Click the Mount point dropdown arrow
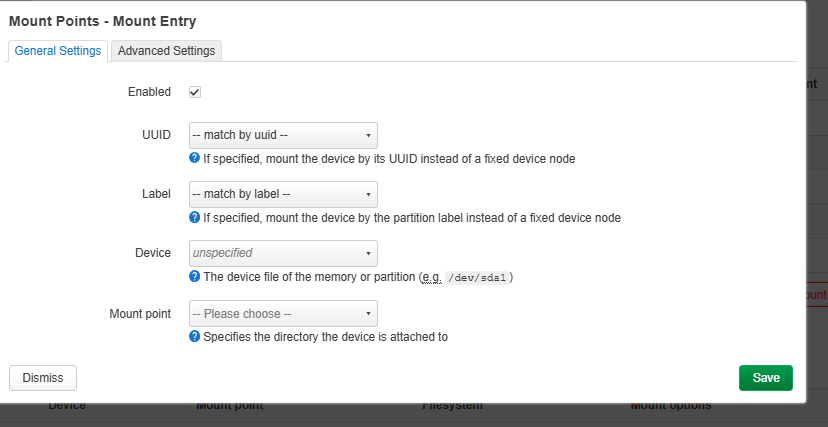This screenshot has height=427, width=828. click(368, 313)
